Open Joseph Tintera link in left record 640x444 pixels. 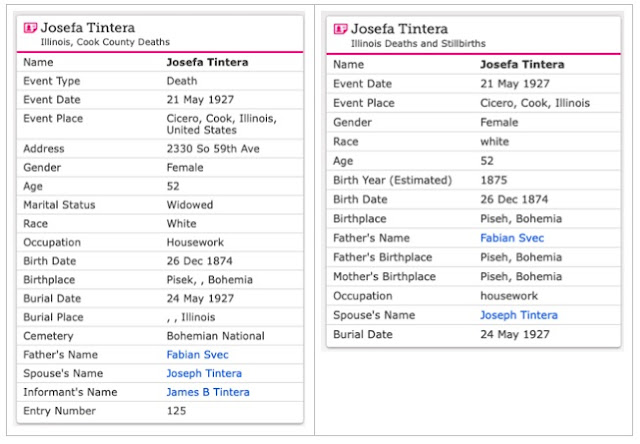[x=204, y=374]
